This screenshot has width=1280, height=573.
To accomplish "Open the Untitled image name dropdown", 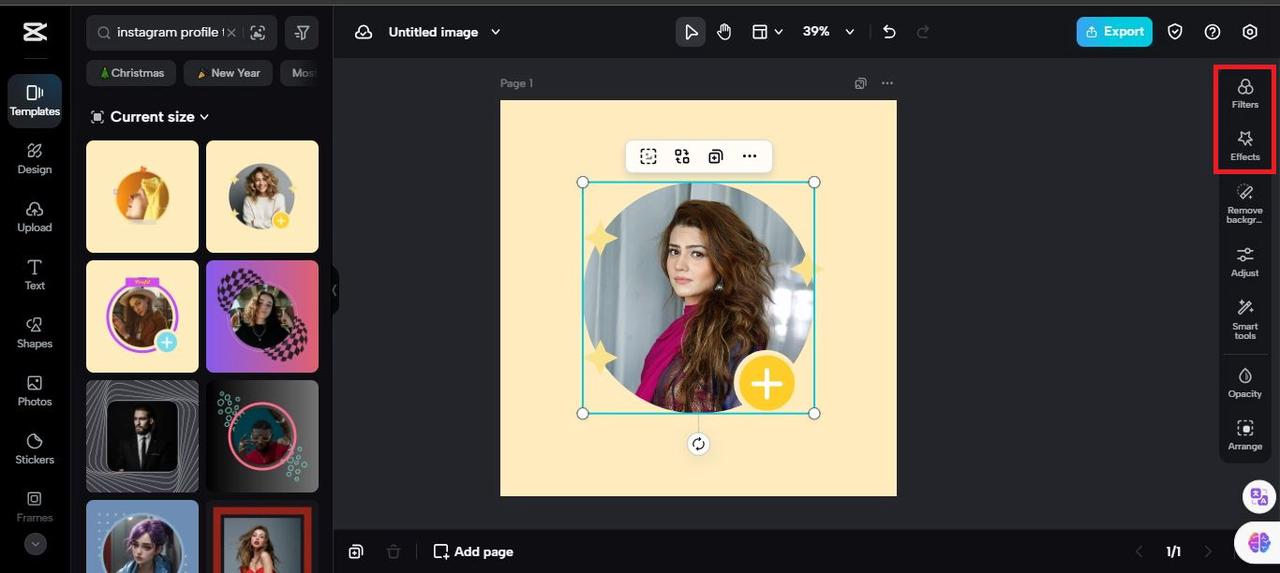I will click(x=445, y=32).
